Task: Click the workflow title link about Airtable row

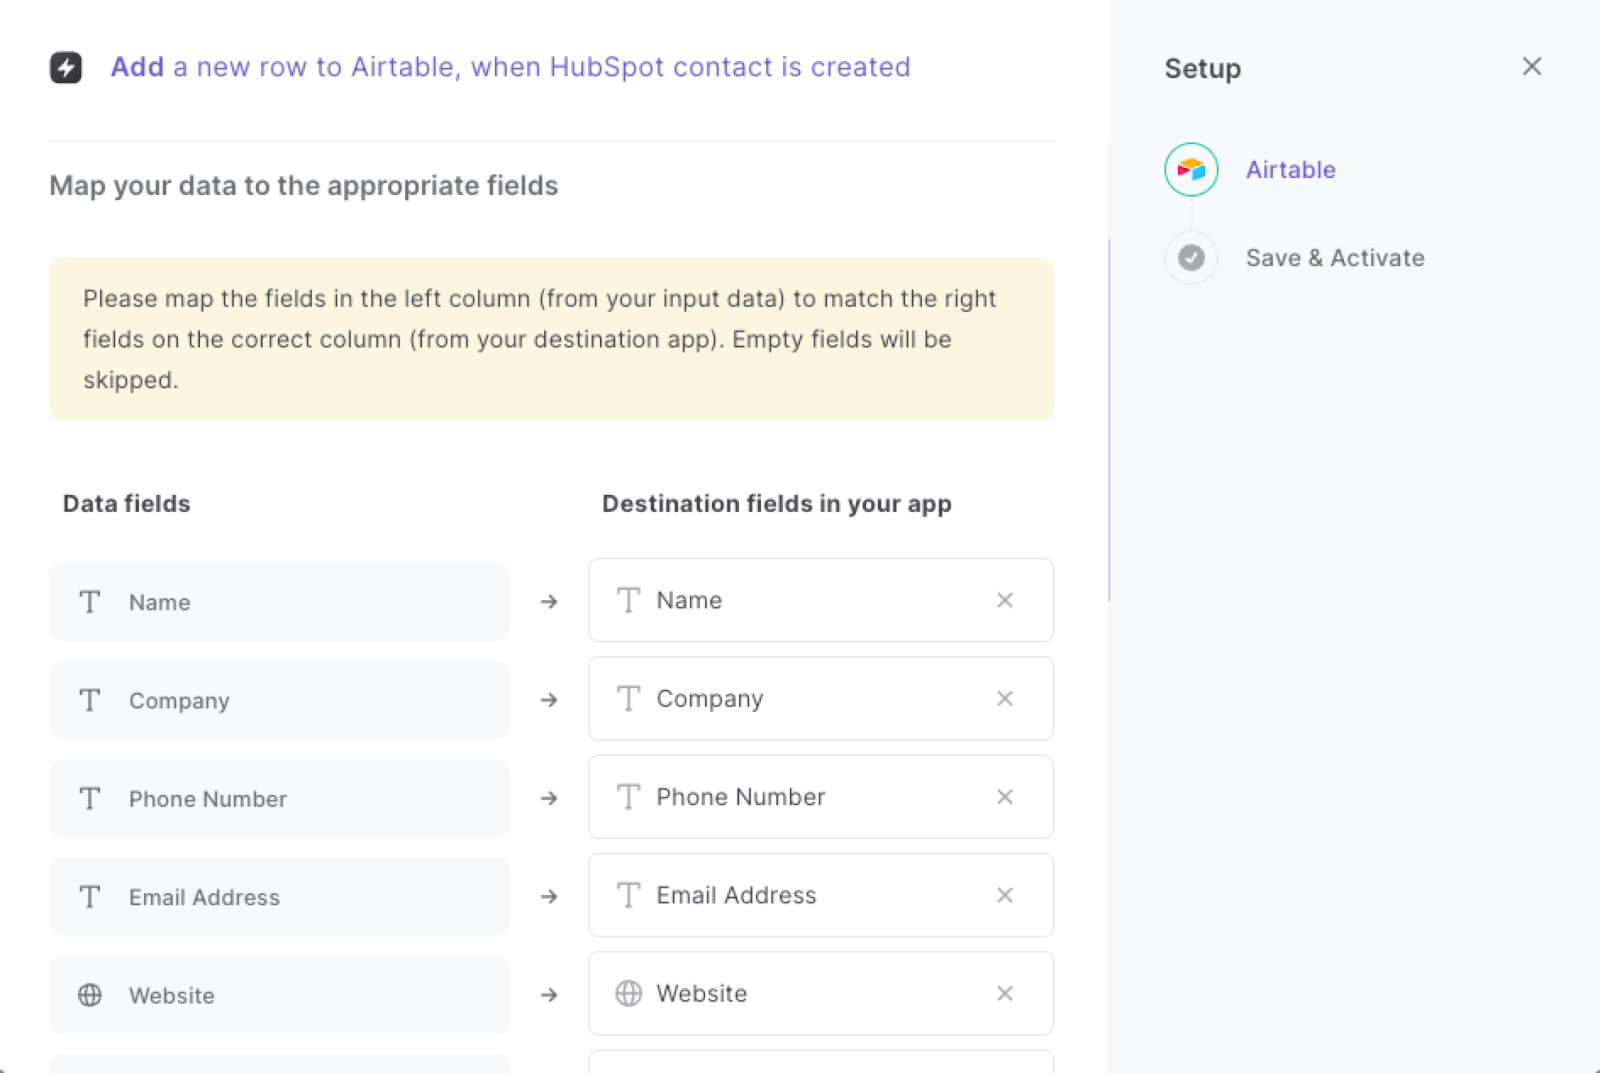Action: point(510,67)
